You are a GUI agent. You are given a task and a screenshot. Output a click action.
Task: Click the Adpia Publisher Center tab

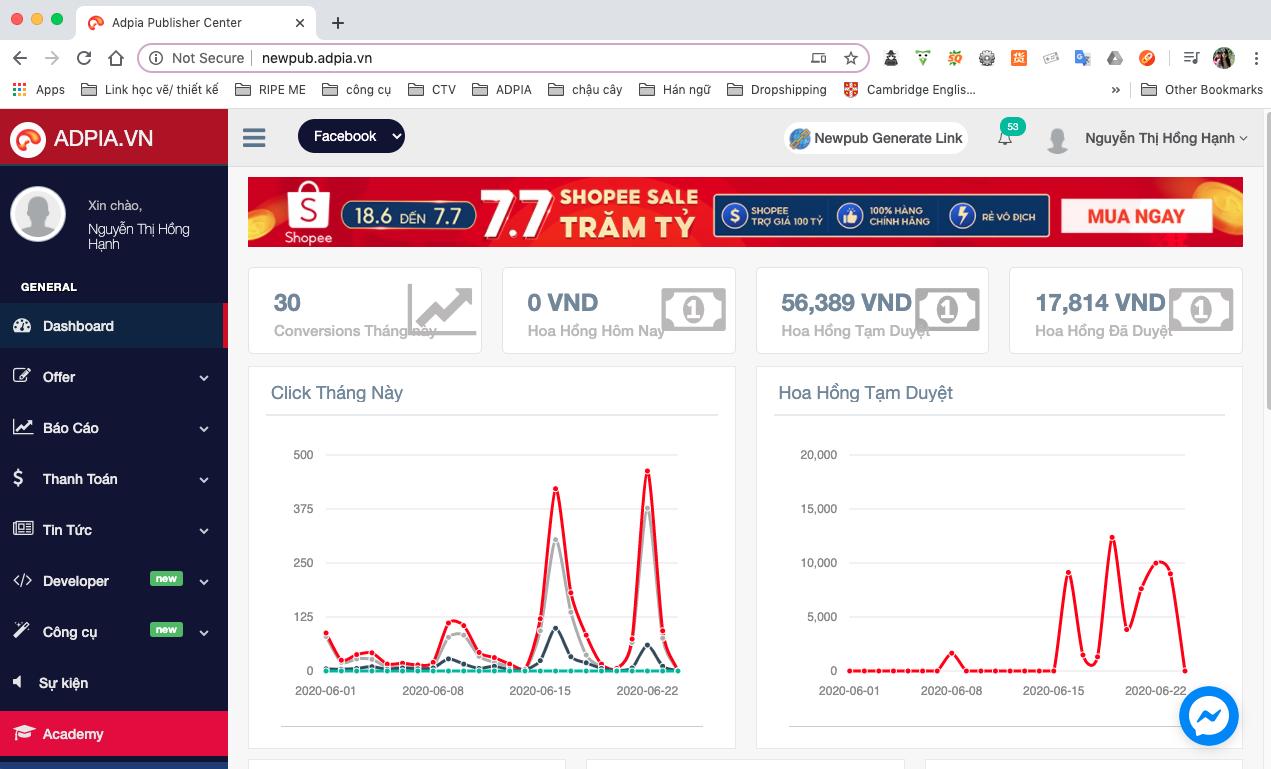coord(197,22)
